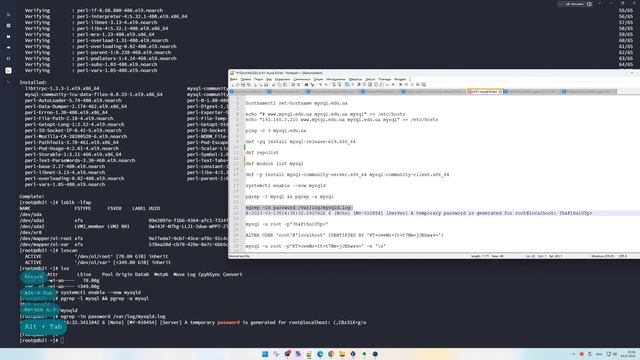Open the File menu in Notepad++
This screenshot has height=360, width=640.
(x=233, y=79)
